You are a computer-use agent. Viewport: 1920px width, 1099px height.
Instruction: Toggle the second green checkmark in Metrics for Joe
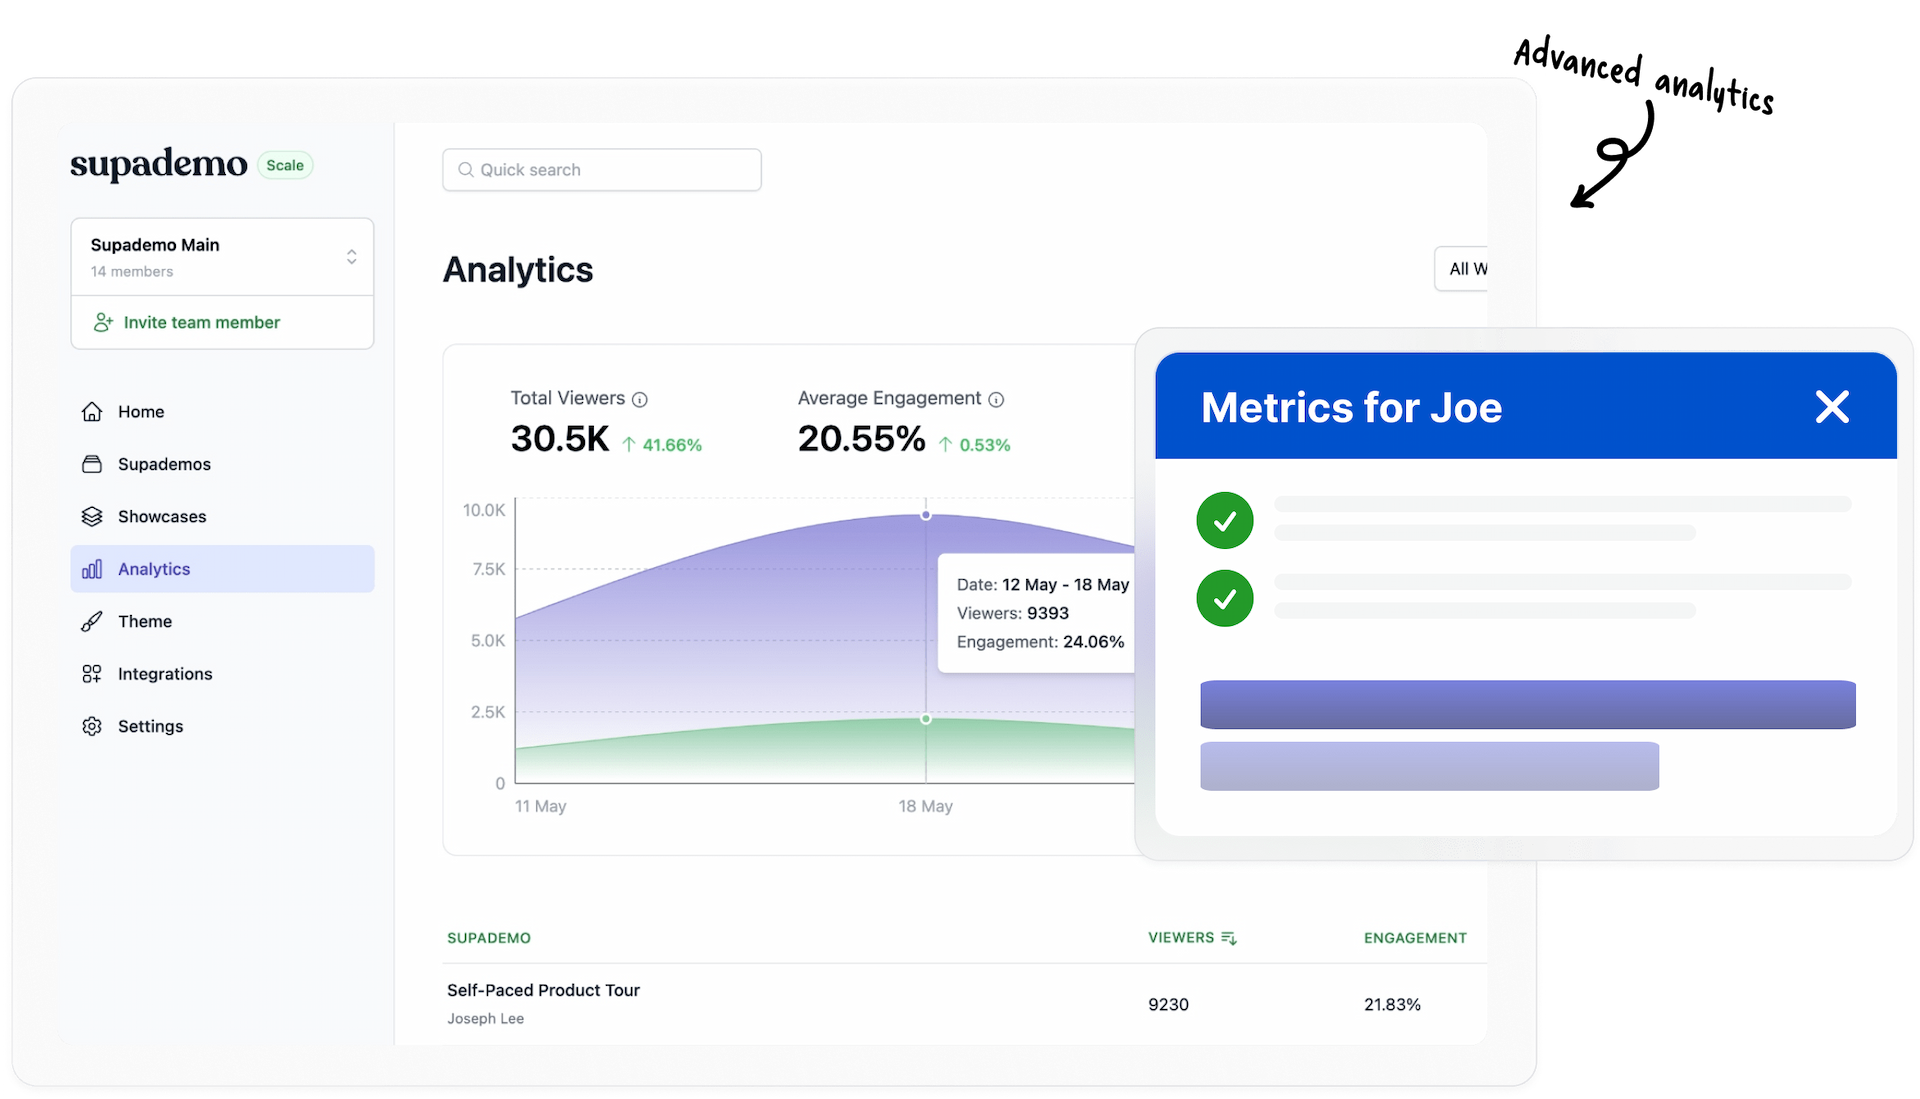point(1225,598)
